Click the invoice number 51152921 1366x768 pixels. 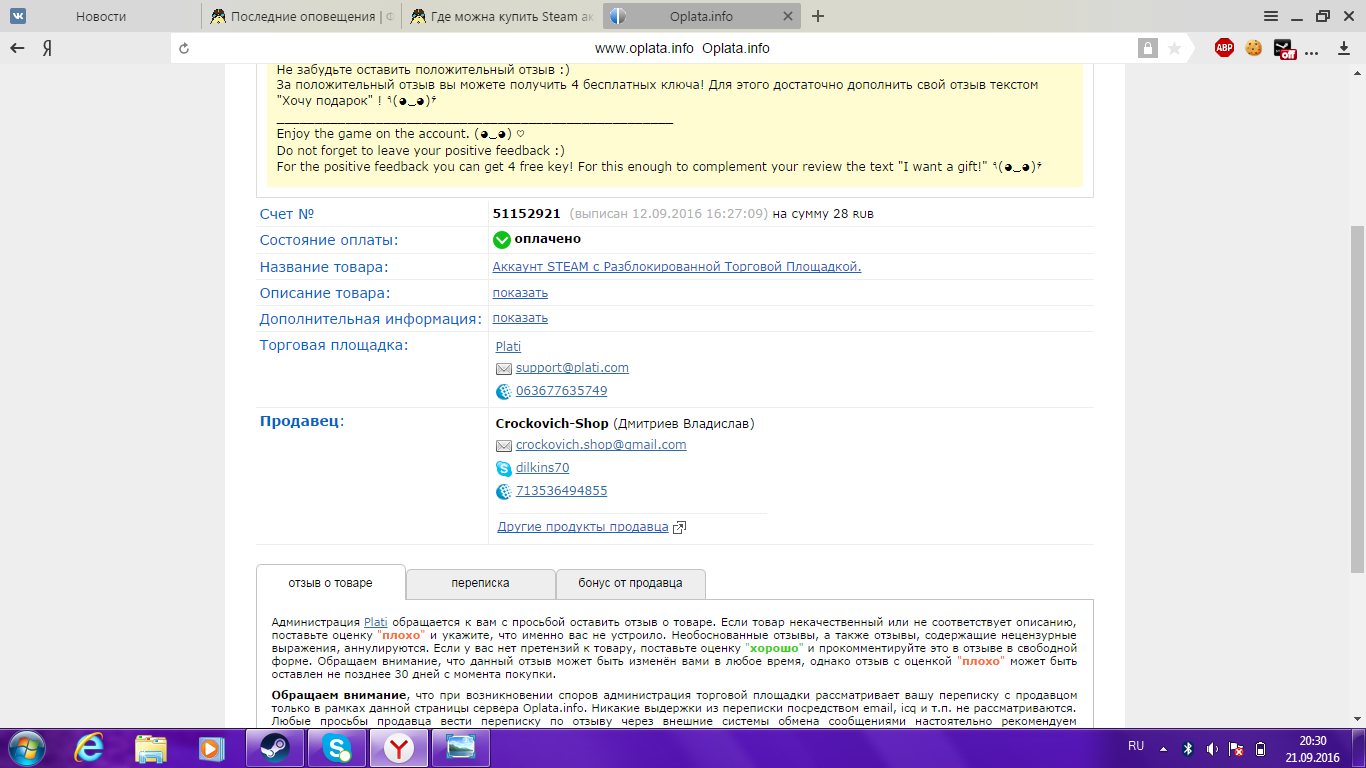coord(527,214)
